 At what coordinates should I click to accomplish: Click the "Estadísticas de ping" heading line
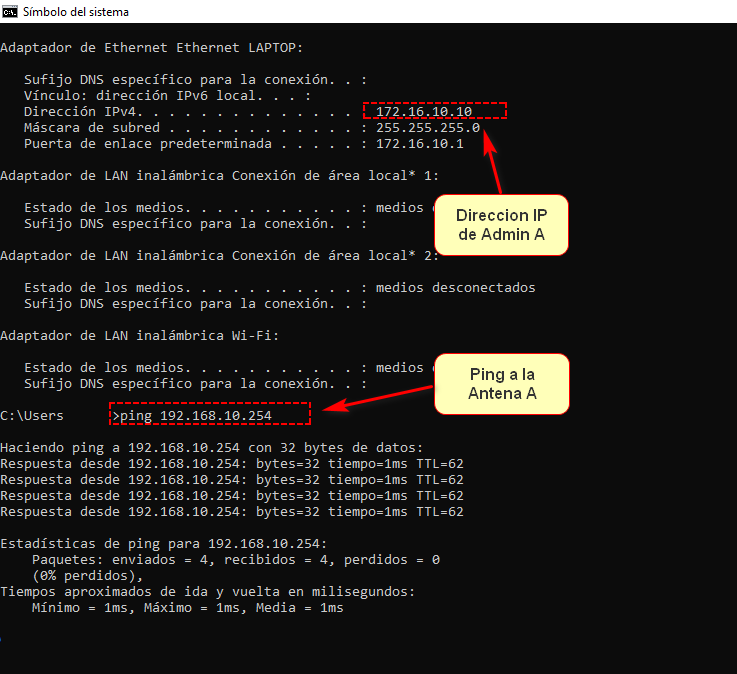point(163,543)
